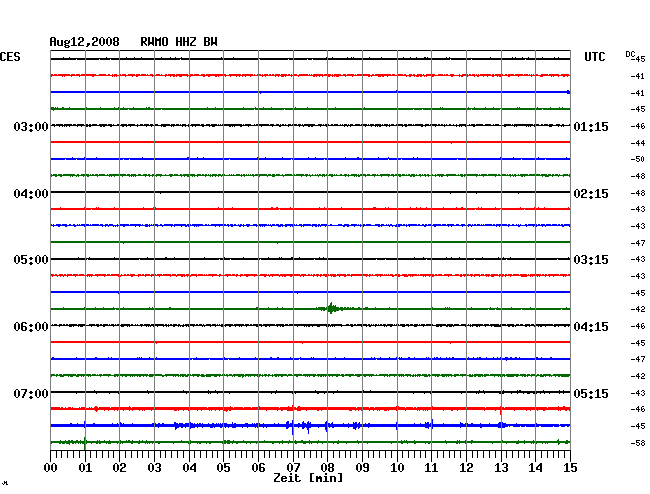Select the 07:00 local time label

tap(31, 393)
